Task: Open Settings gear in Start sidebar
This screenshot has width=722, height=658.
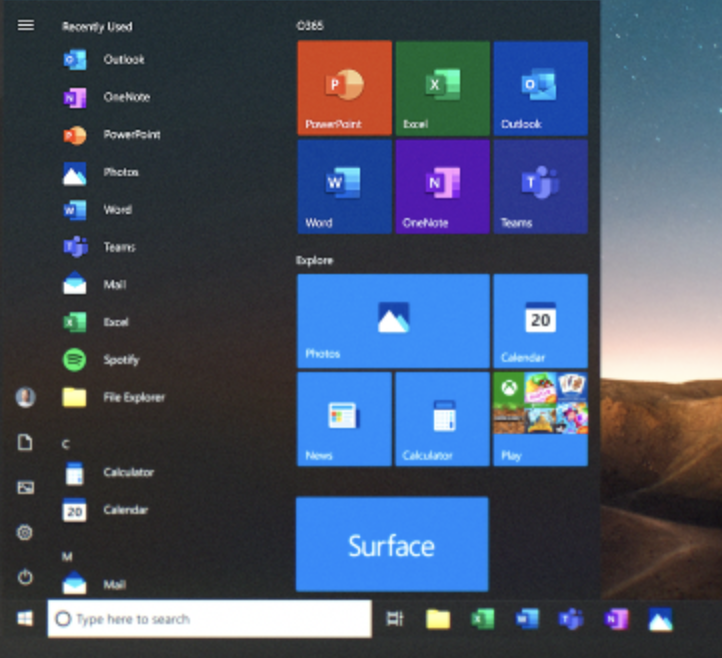Action: point(25,532)
